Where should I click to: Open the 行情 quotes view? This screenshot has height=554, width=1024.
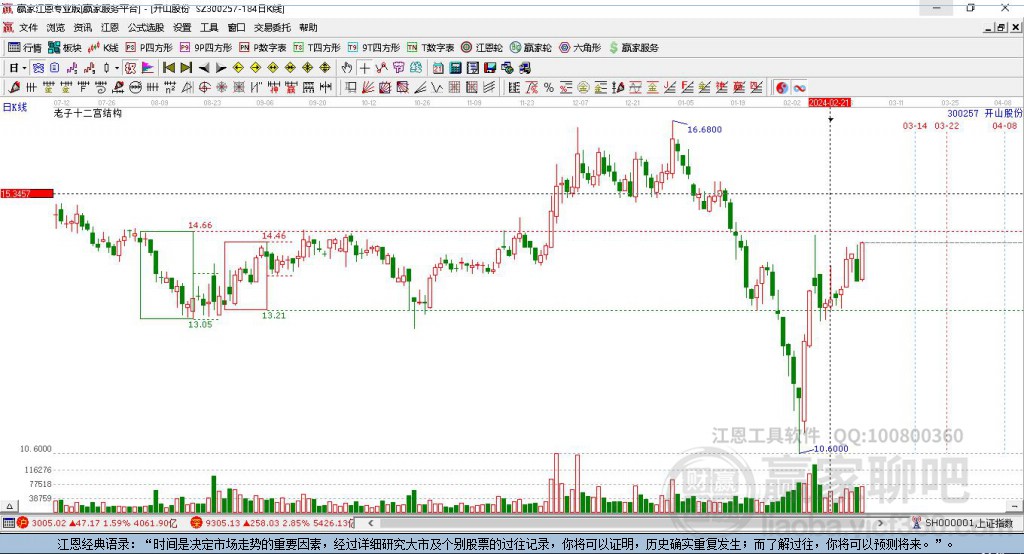pyautogui.click(x=25, y=48)
